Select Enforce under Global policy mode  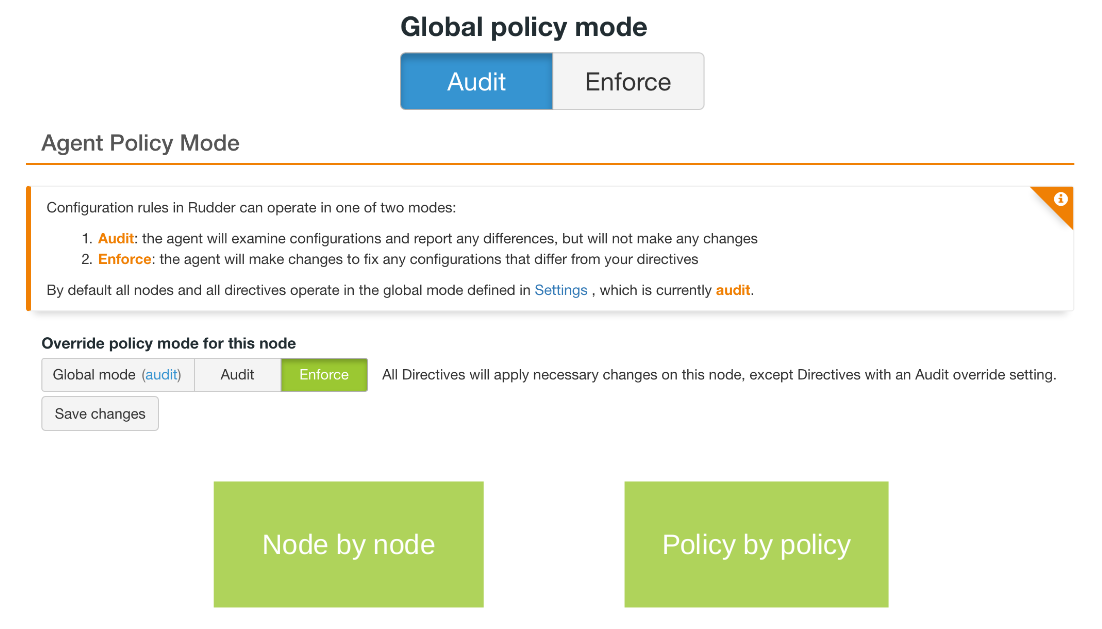click(x=628, y=82)
